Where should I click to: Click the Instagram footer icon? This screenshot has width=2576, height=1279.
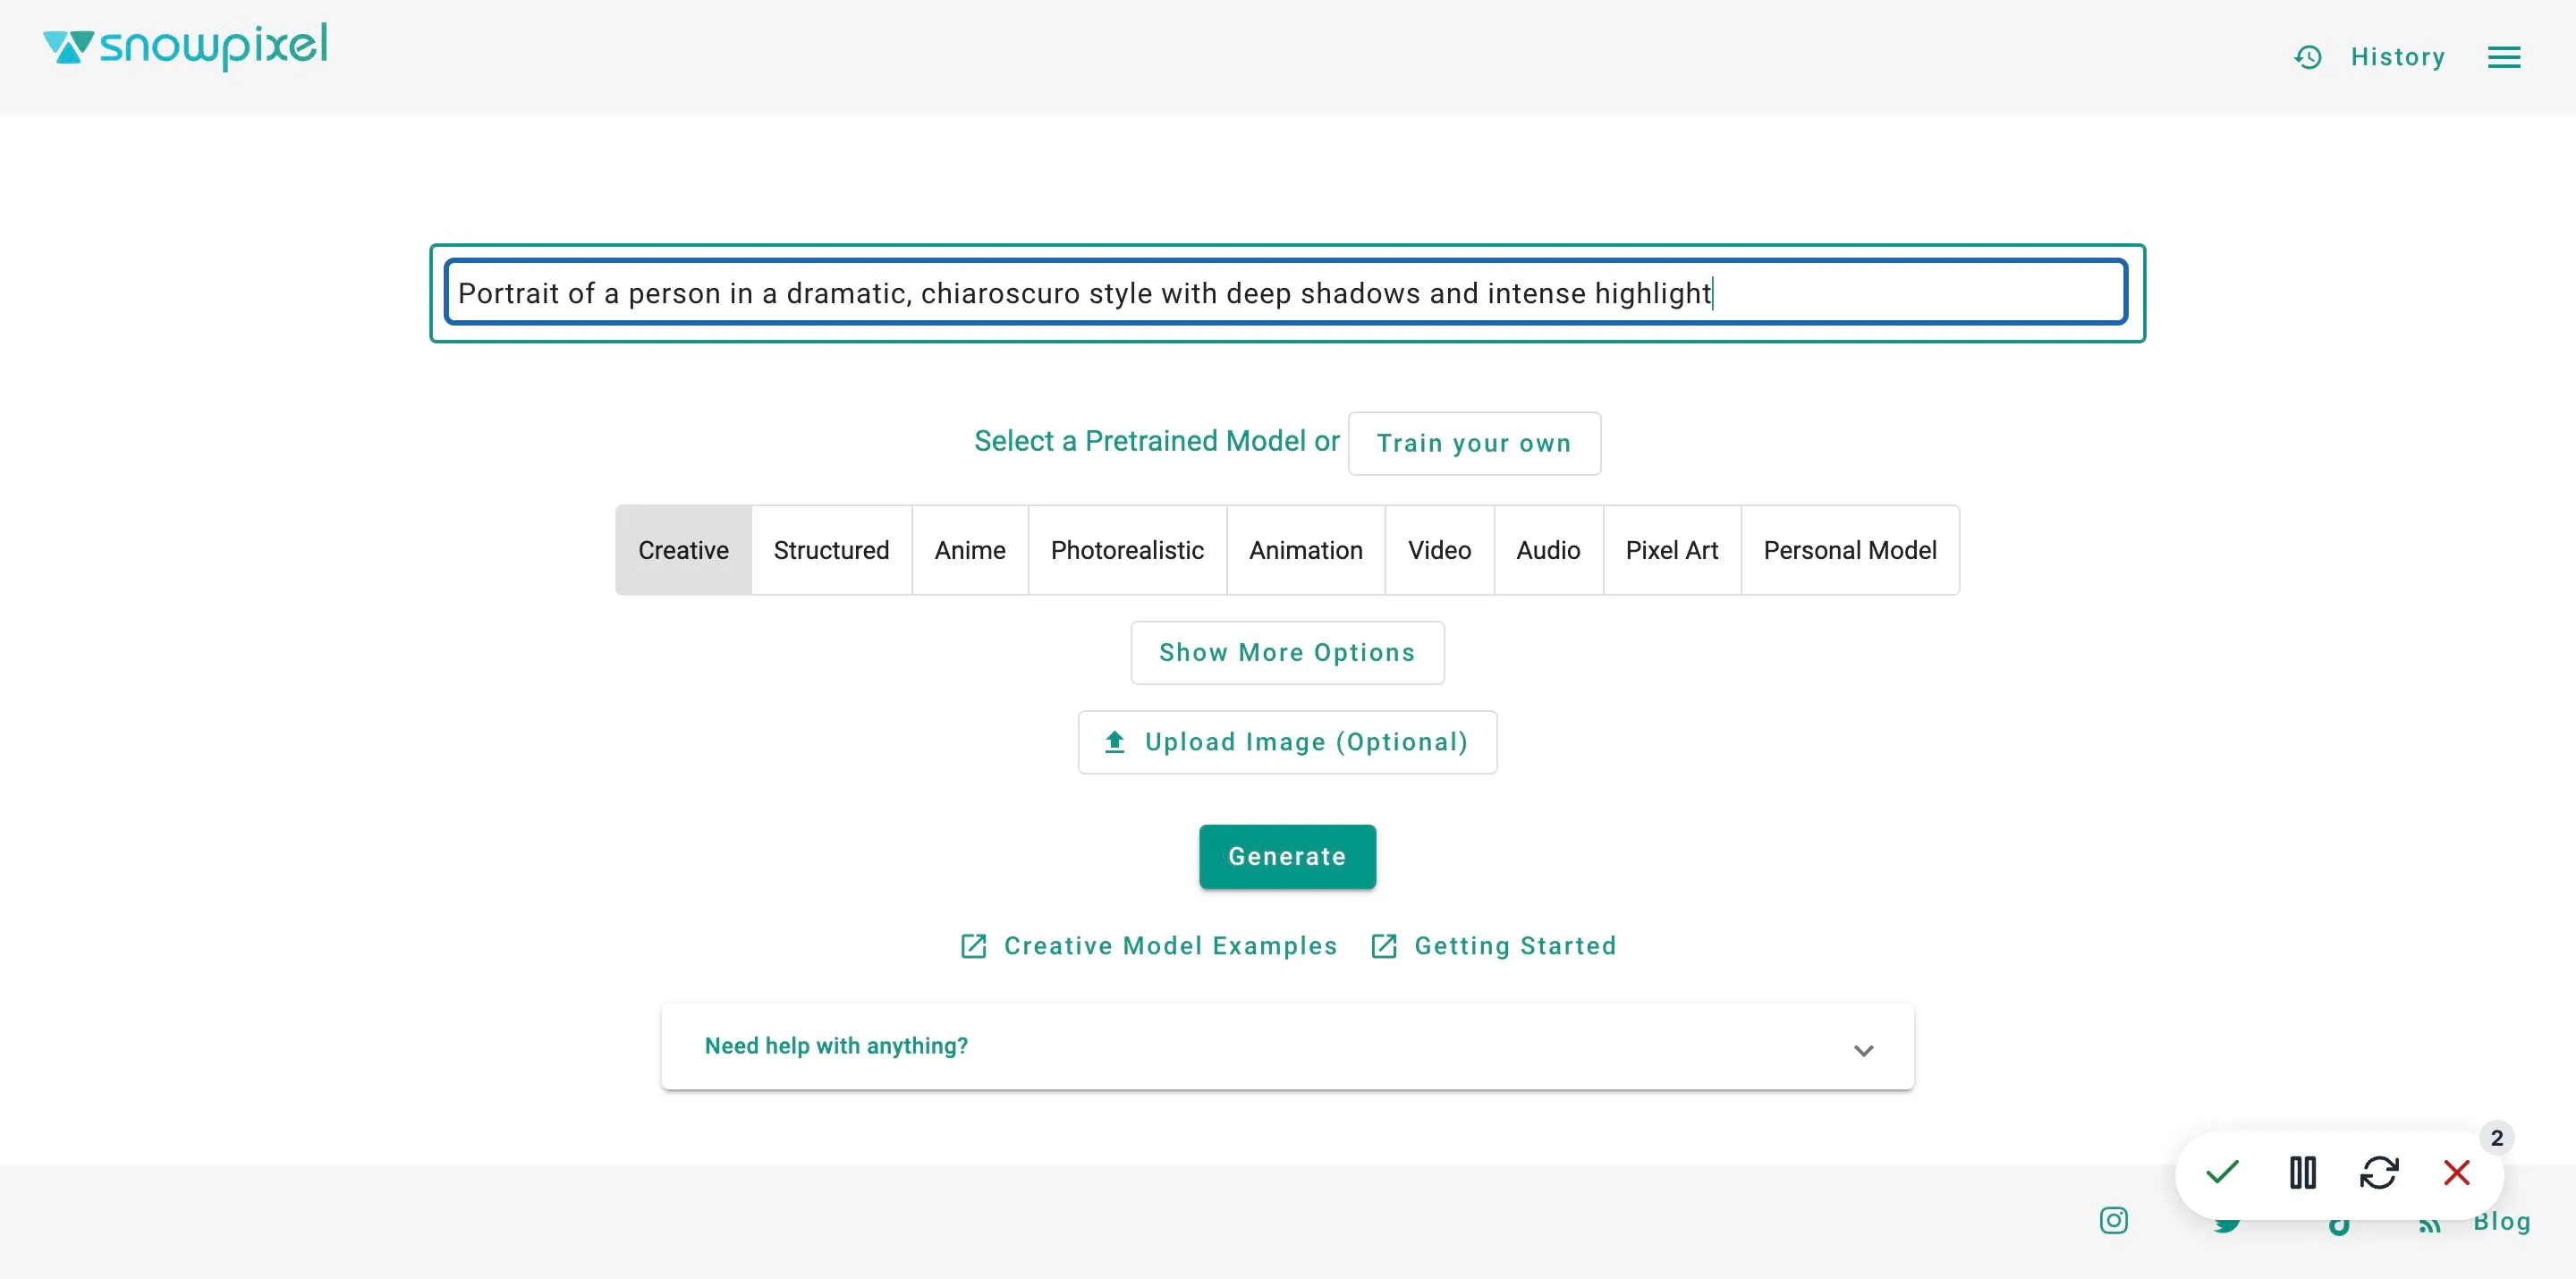pyautogui.click(x=2113, y=1220)
